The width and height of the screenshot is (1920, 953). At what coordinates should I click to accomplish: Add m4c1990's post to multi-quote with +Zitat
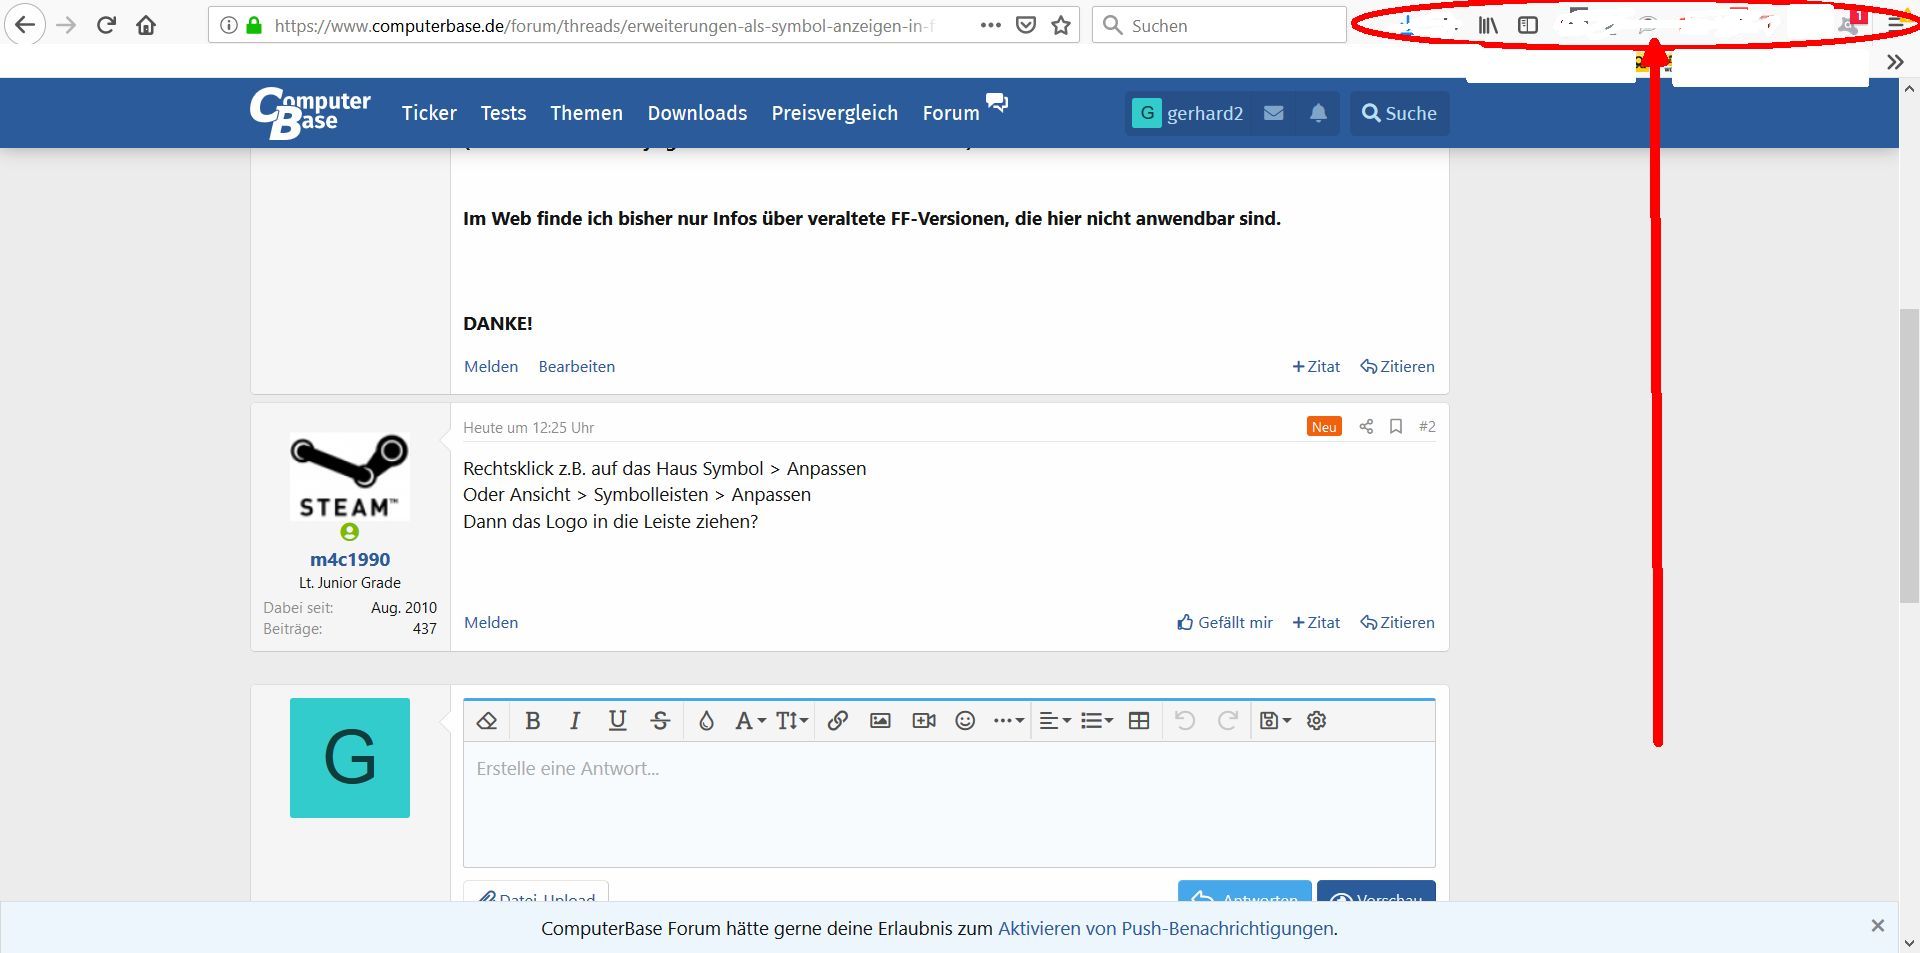(x=1316, y=623)
